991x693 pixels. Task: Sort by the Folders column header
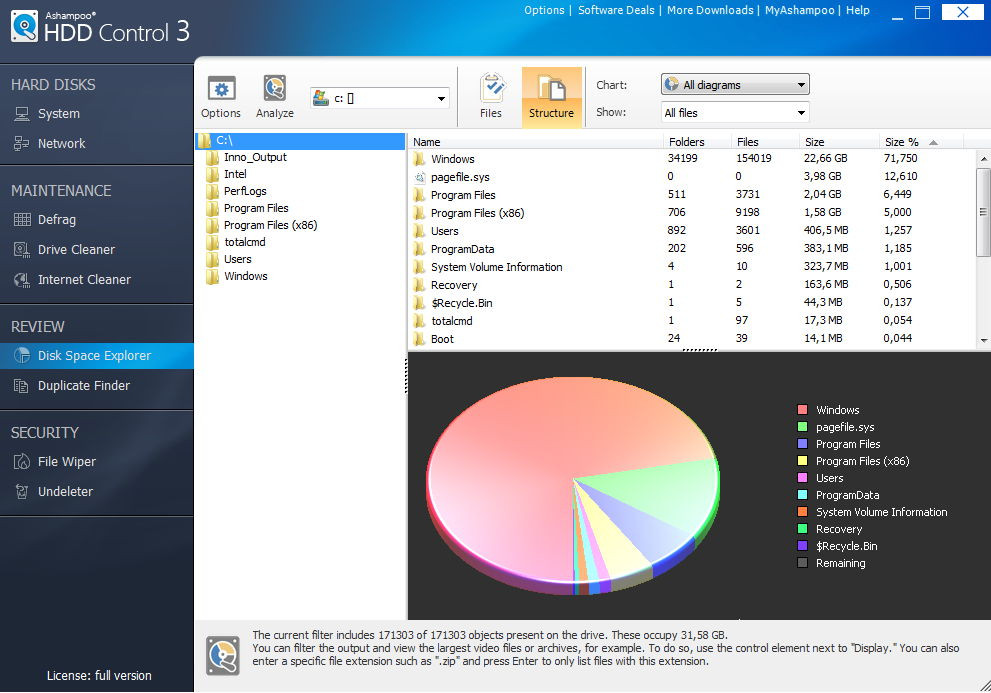[696, 142]
